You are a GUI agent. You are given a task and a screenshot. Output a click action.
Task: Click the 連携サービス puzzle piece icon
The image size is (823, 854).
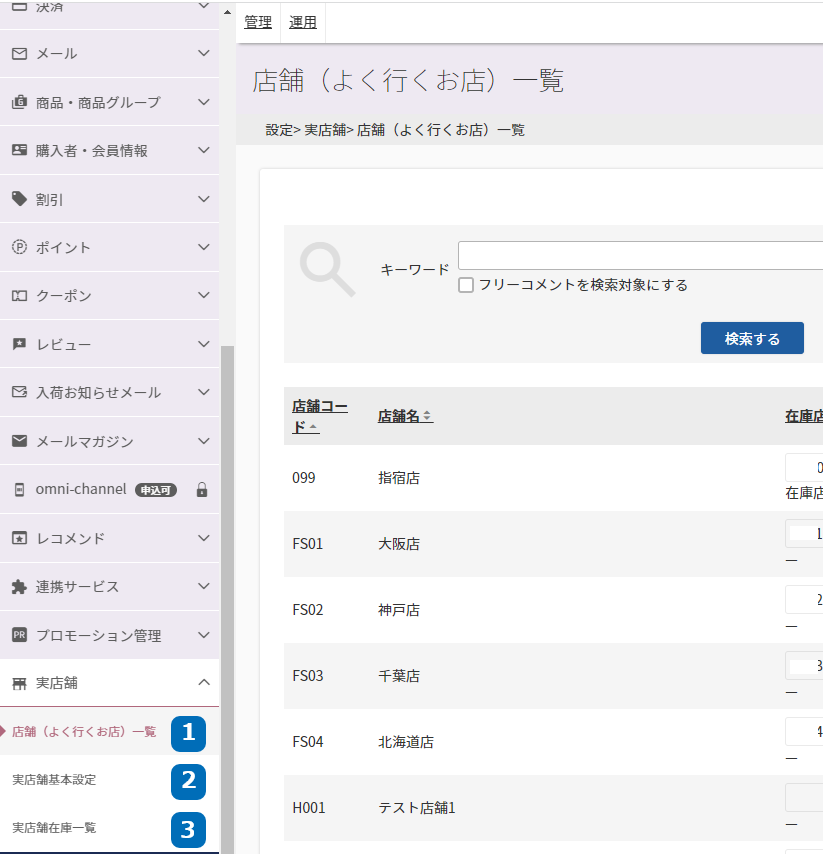click(x=19, y=587)
